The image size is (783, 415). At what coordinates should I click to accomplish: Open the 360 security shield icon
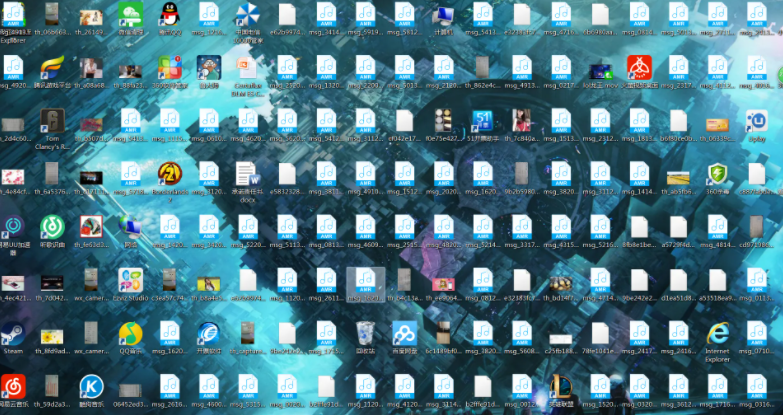717,175
